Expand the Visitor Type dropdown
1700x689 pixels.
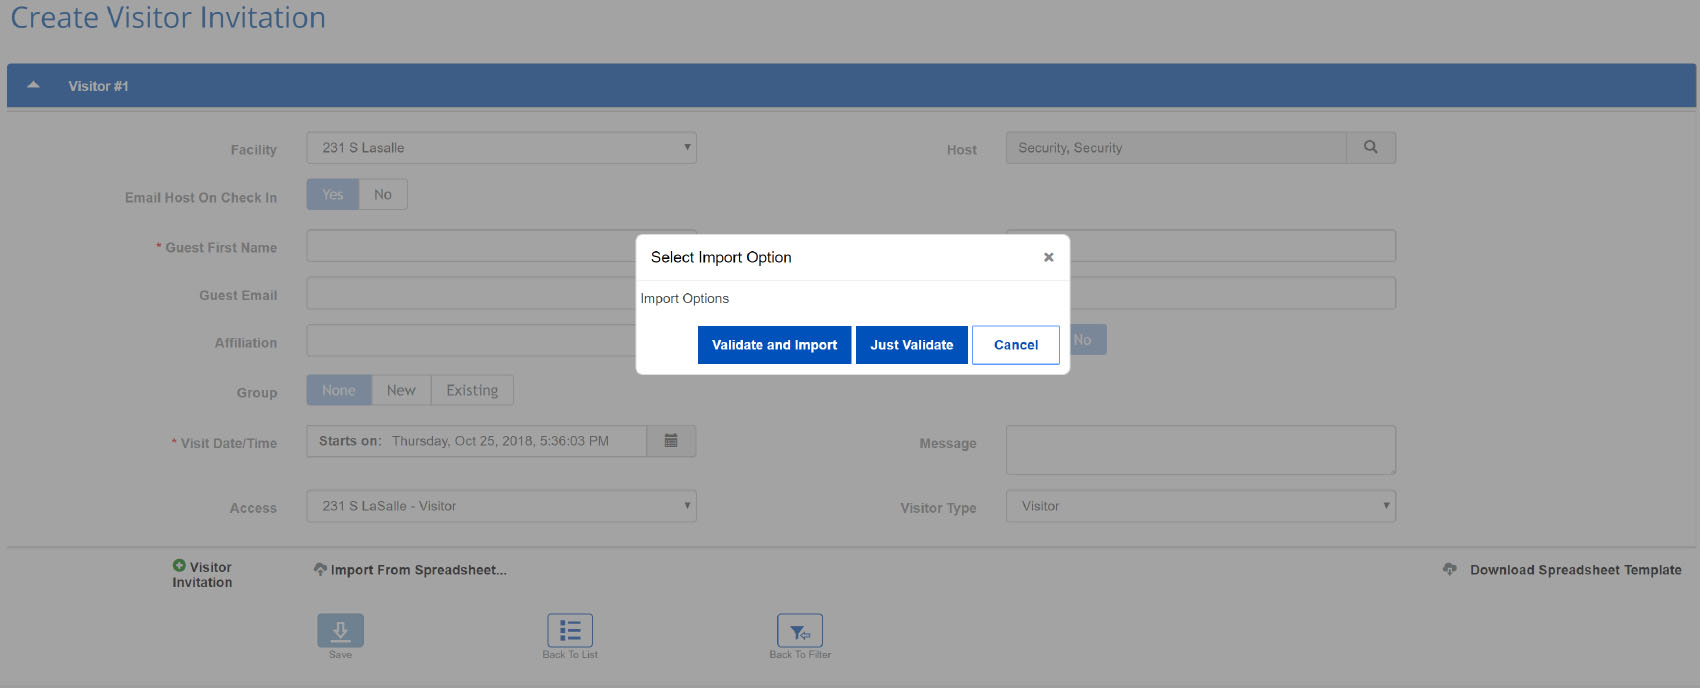point(1200,506)
